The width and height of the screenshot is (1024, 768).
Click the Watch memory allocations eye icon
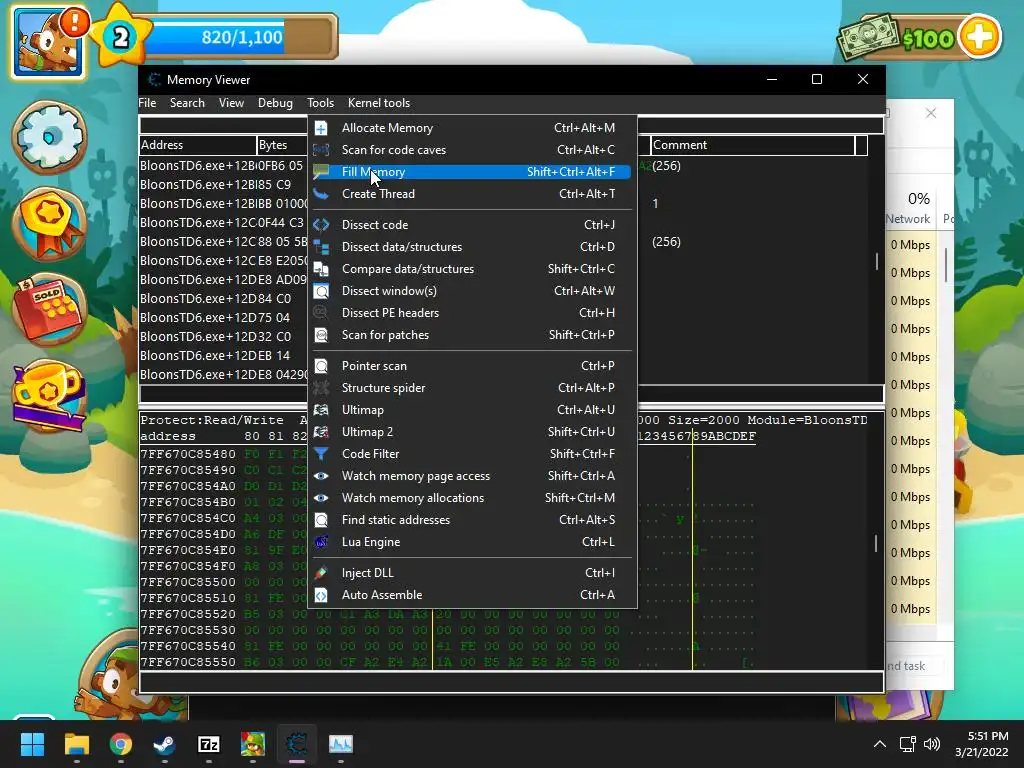[x=321, y=498]
